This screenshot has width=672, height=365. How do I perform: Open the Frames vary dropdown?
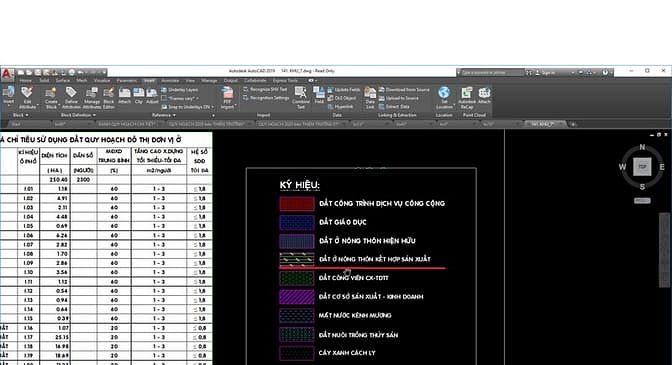(x=181, y=99)
